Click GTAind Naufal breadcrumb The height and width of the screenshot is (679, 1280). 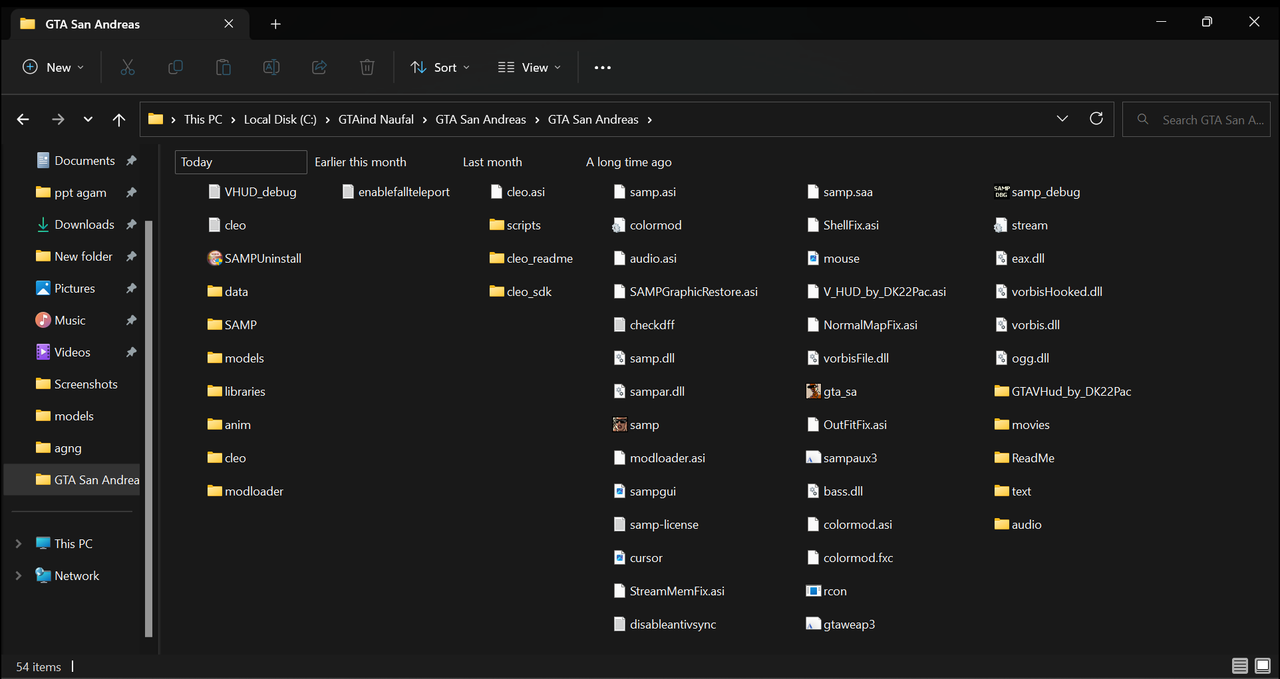(x=376, y=119)
